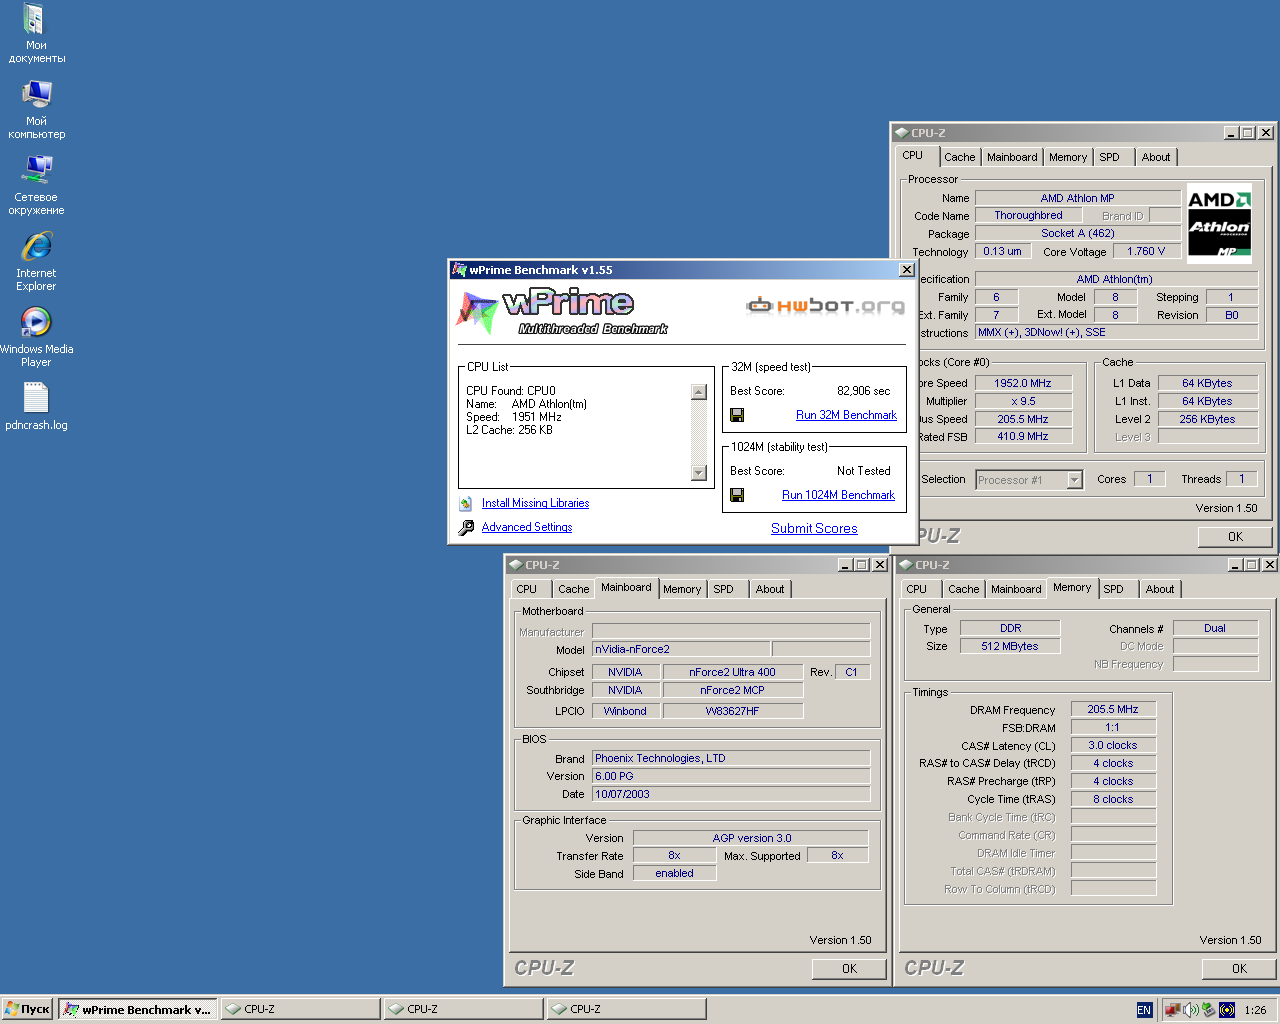The width and height of the screenshot is (1280, 1024).
Task: Click the DRAM Frequency 205.5 MHz value
Action: (x=1113, y=709)
